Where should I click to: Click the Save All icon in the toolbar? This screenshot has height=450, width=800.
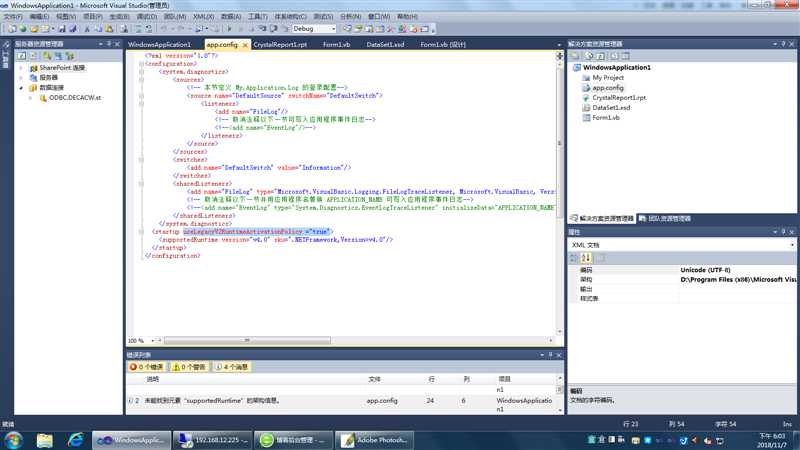coord(72,29)
